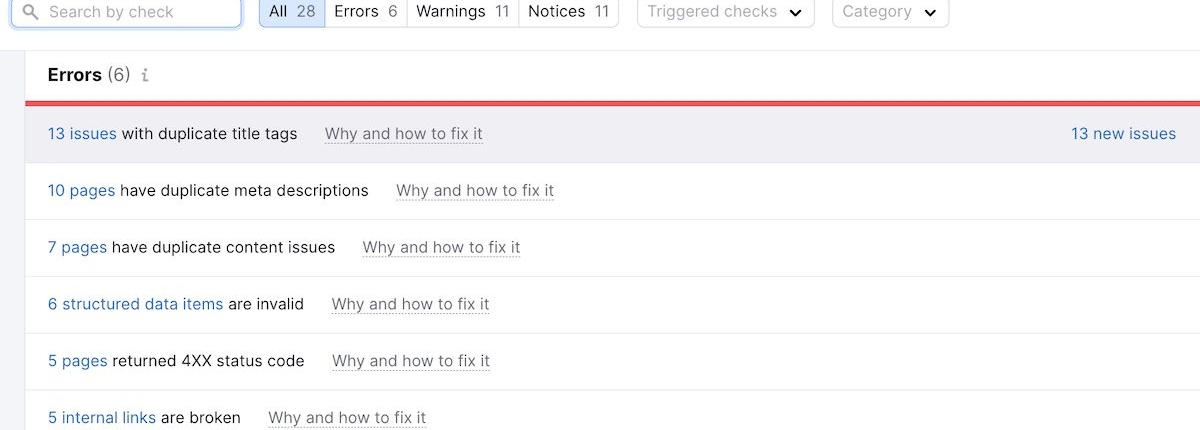
Task: Click fix help for duplicate title tags
Action: pos(404,134)
